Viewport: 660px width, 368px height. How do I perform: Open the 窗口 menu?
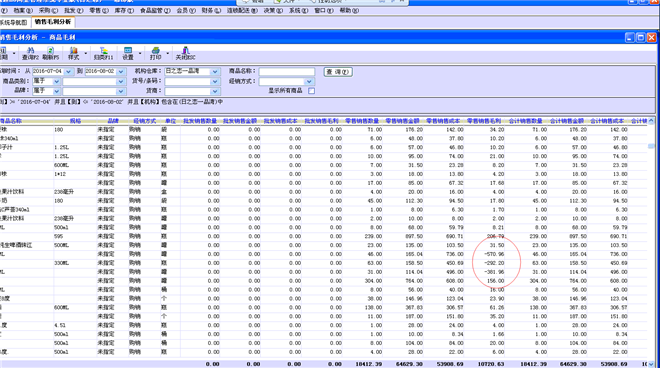click(x=323, y=11)
